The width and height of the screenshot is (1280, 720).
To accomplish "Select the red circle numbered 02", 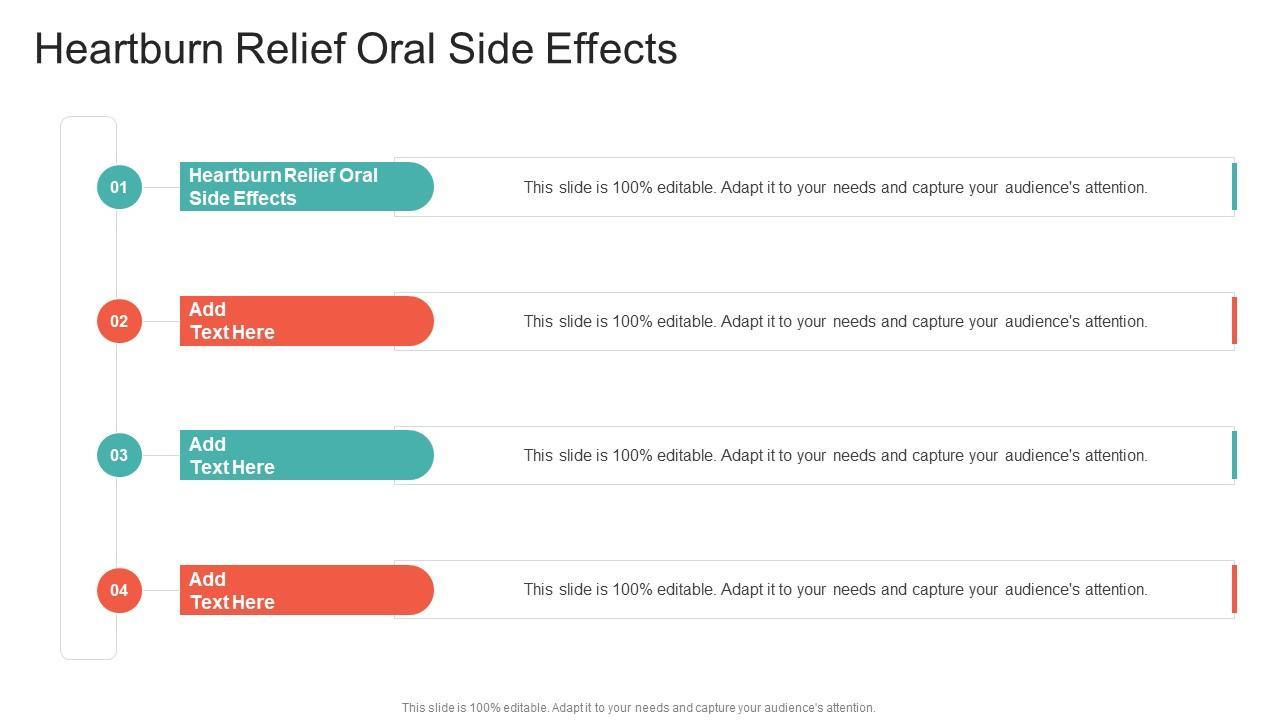I will click(119, 321).
